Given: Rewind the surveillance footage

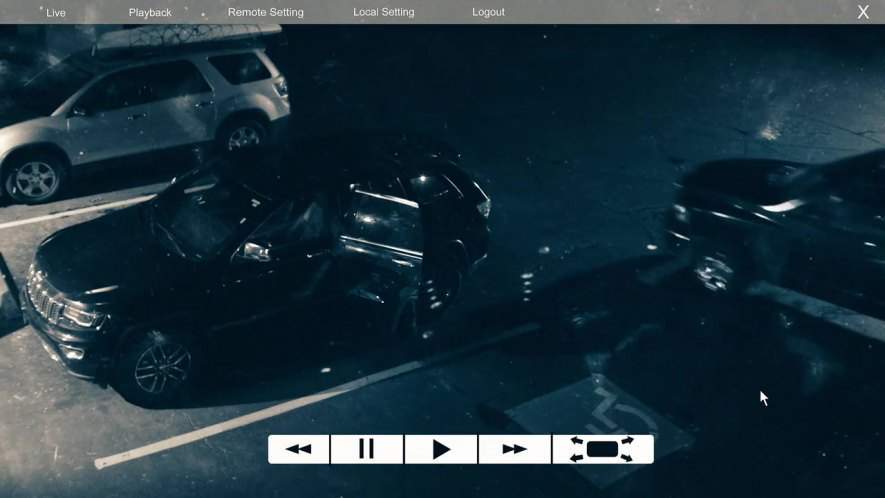Looking at the screenshot, I should tap(298, 449).
